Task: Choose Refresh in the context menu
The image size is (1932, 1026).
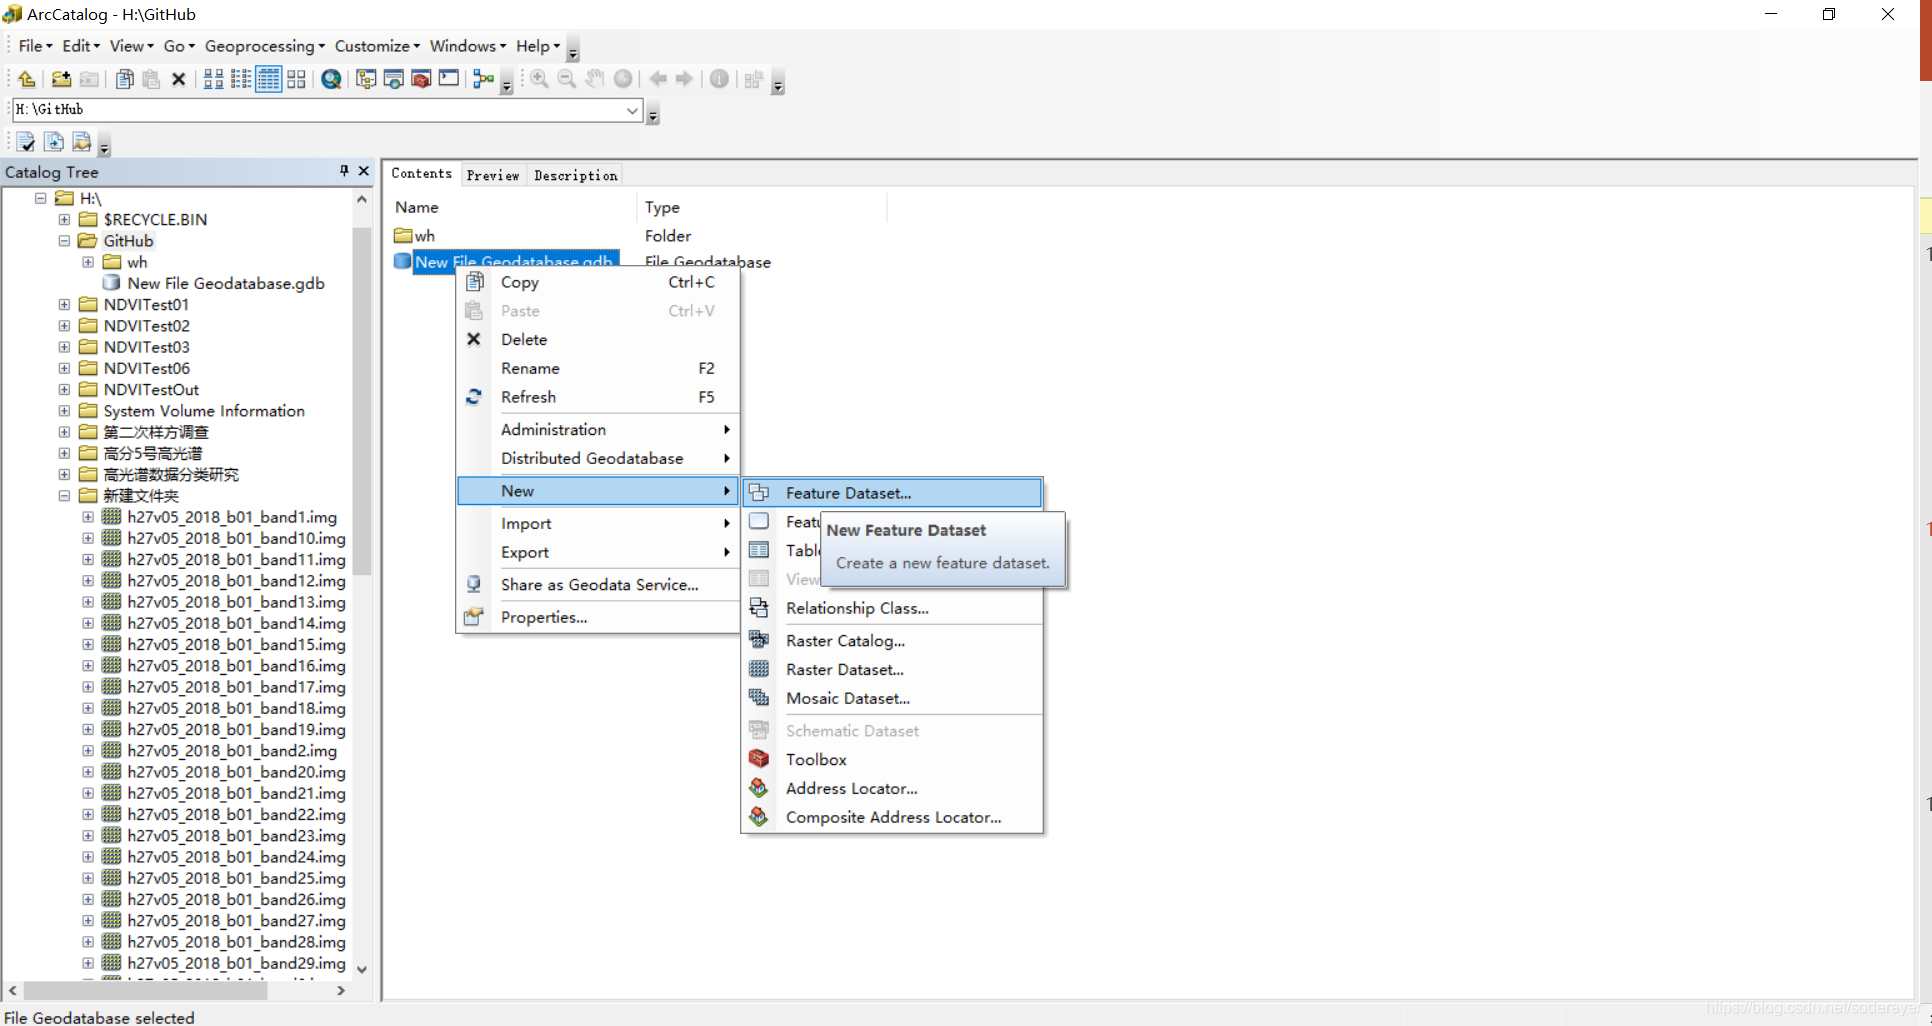Action: 598,397
